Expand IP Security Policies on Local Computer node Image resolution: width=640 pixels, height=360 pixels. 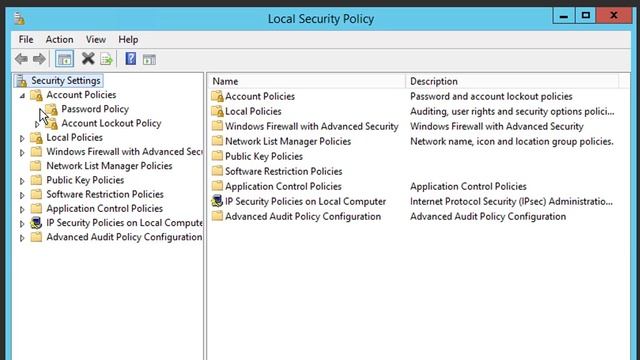[x=22, y=224]
